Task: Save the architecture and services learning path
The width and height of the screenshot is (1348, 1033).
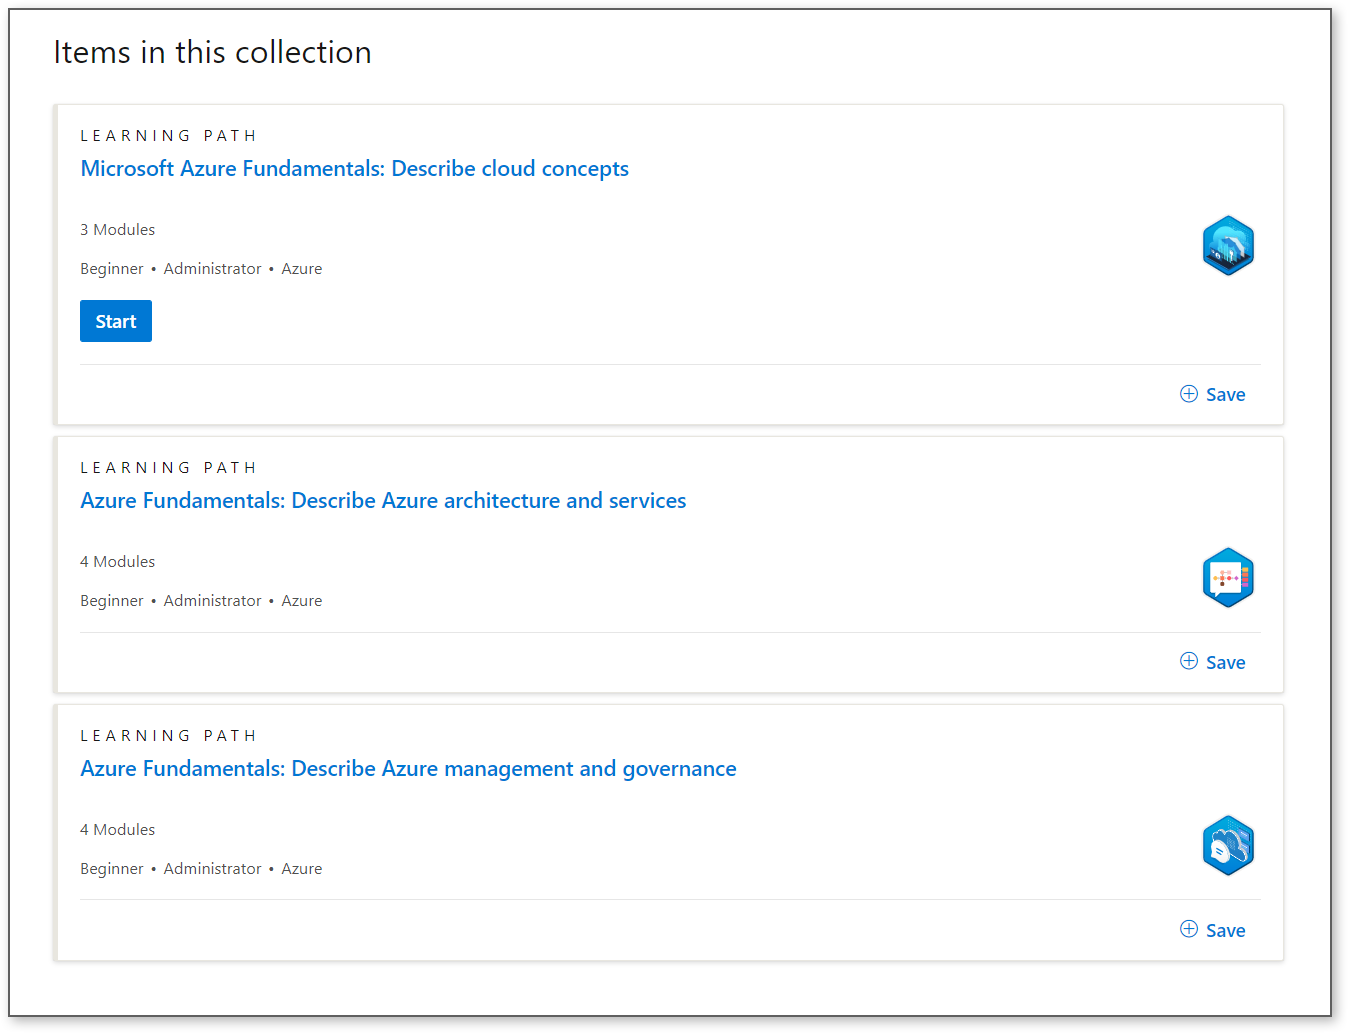Action: tap(1212, 662)
